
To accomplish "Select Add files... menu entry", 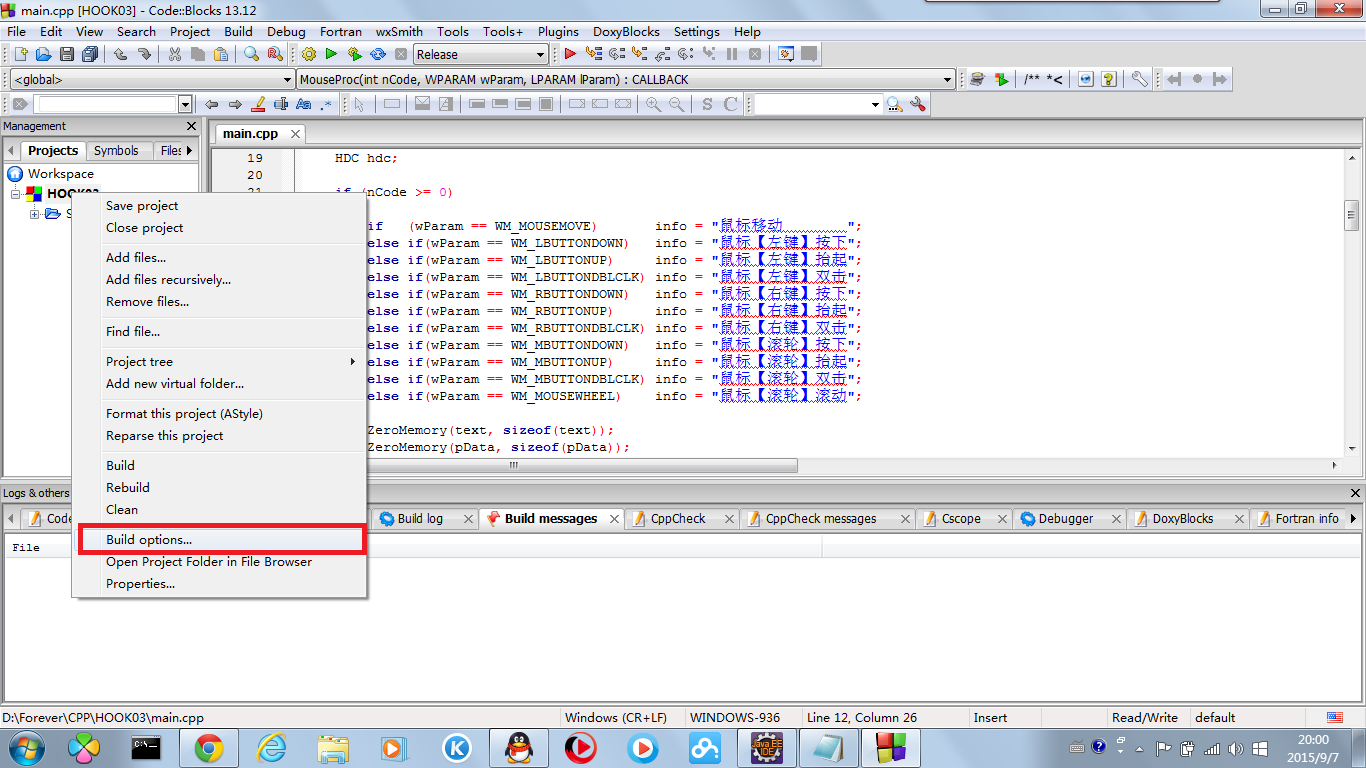I will pyautogui.click(x=220, y=257).
